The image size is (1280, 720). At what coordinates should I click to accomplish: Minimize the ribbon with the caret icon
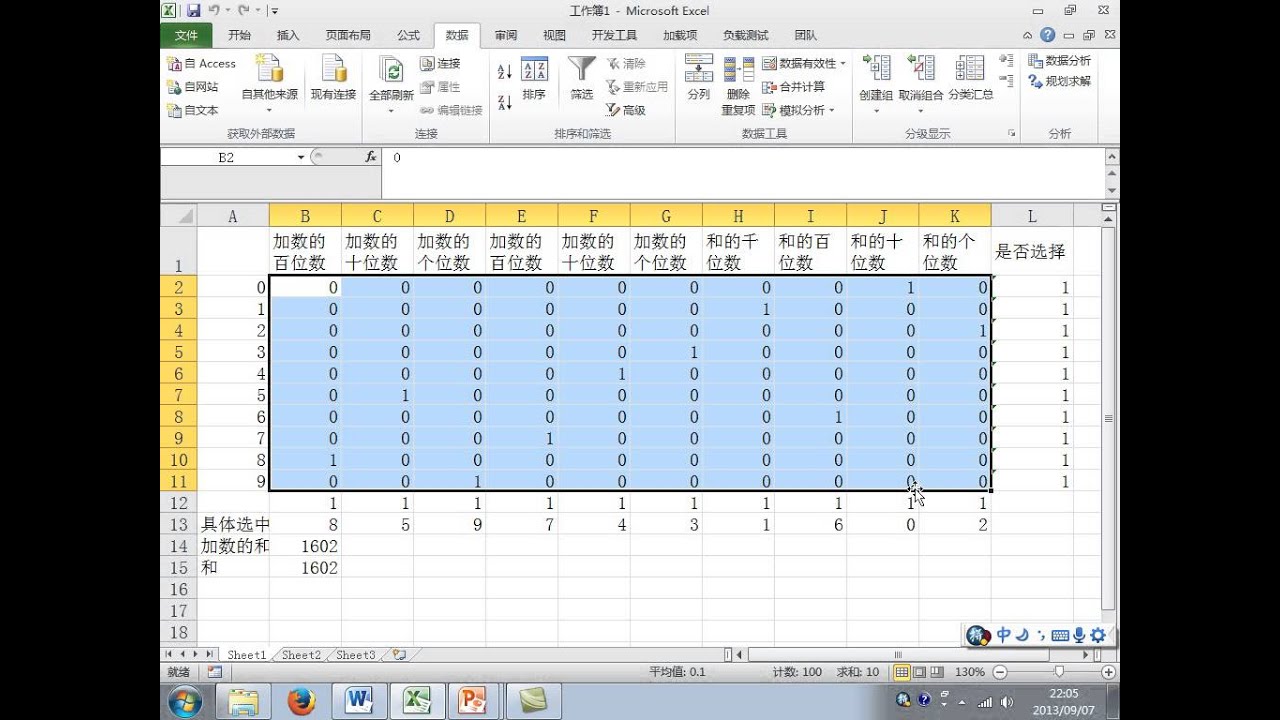pyautogui.click(x=1029, y=35)
